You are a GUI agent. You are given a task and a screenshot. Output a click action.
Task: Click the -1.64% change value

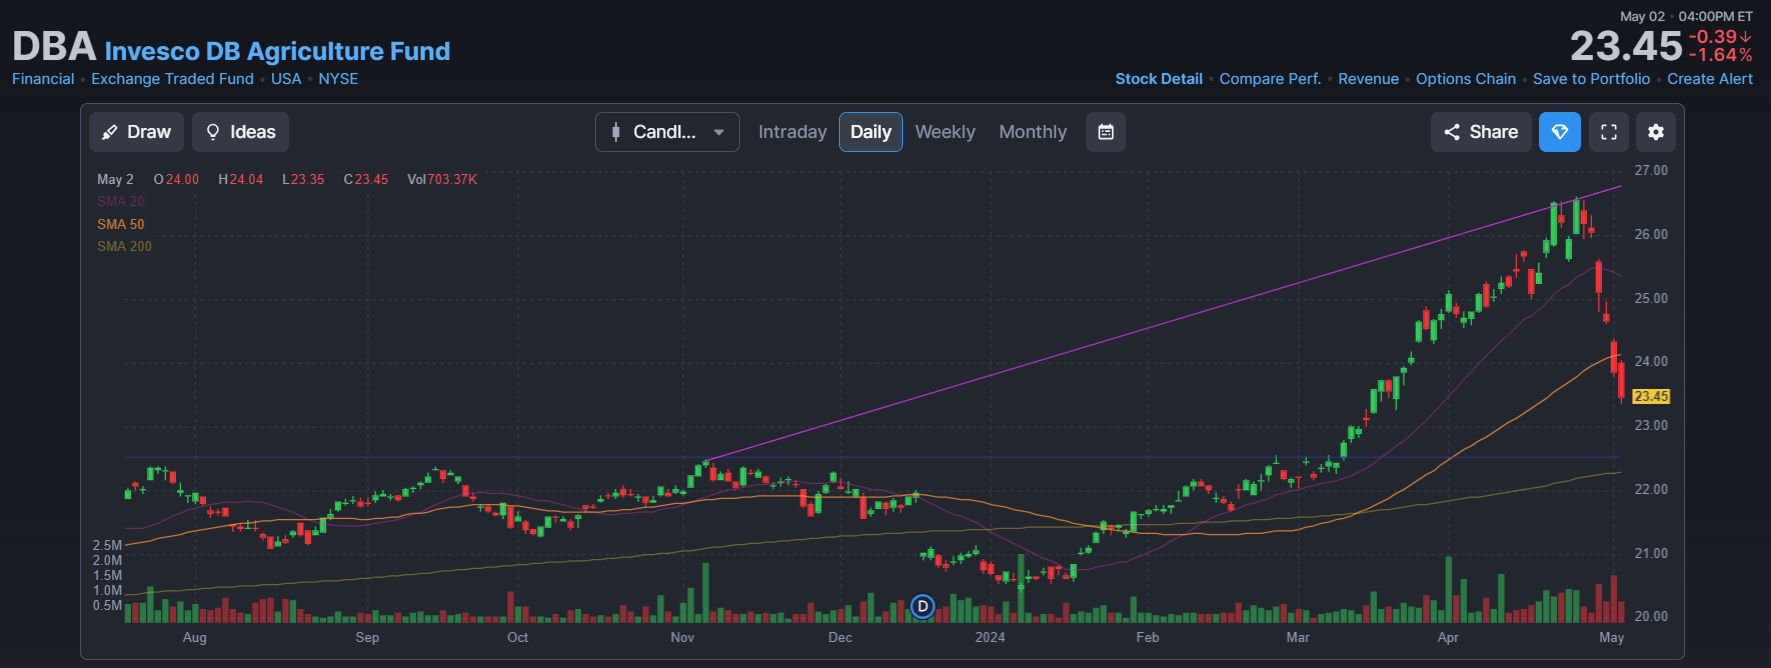click(1720, 55)
